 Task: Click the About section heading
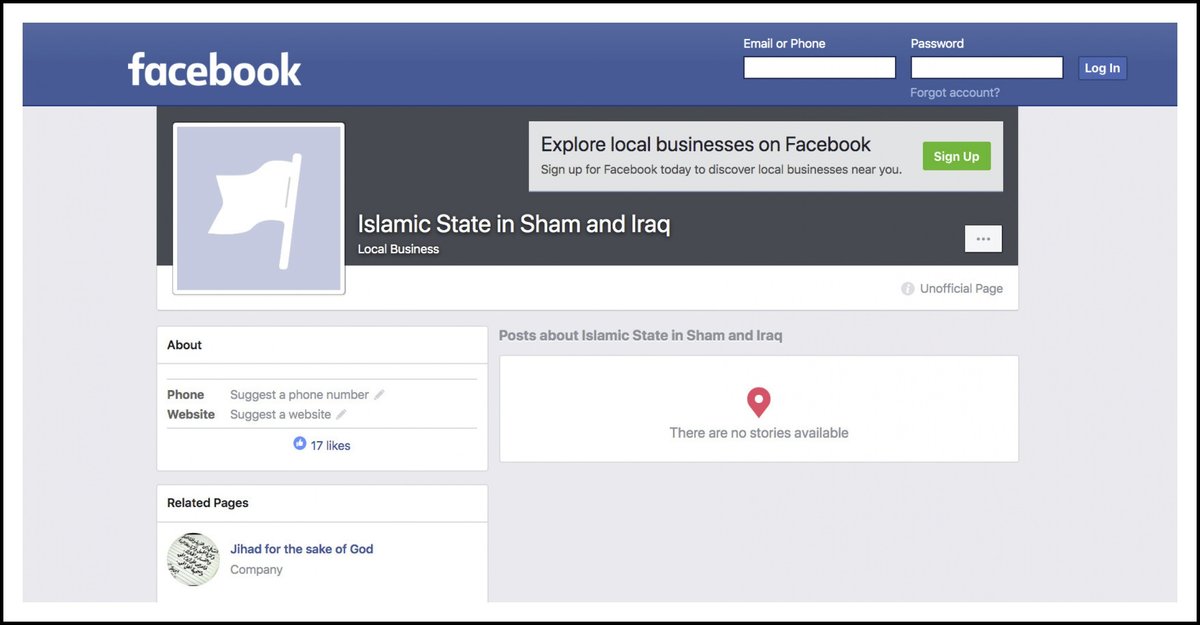pyautogui.click(x=184, y=345)
